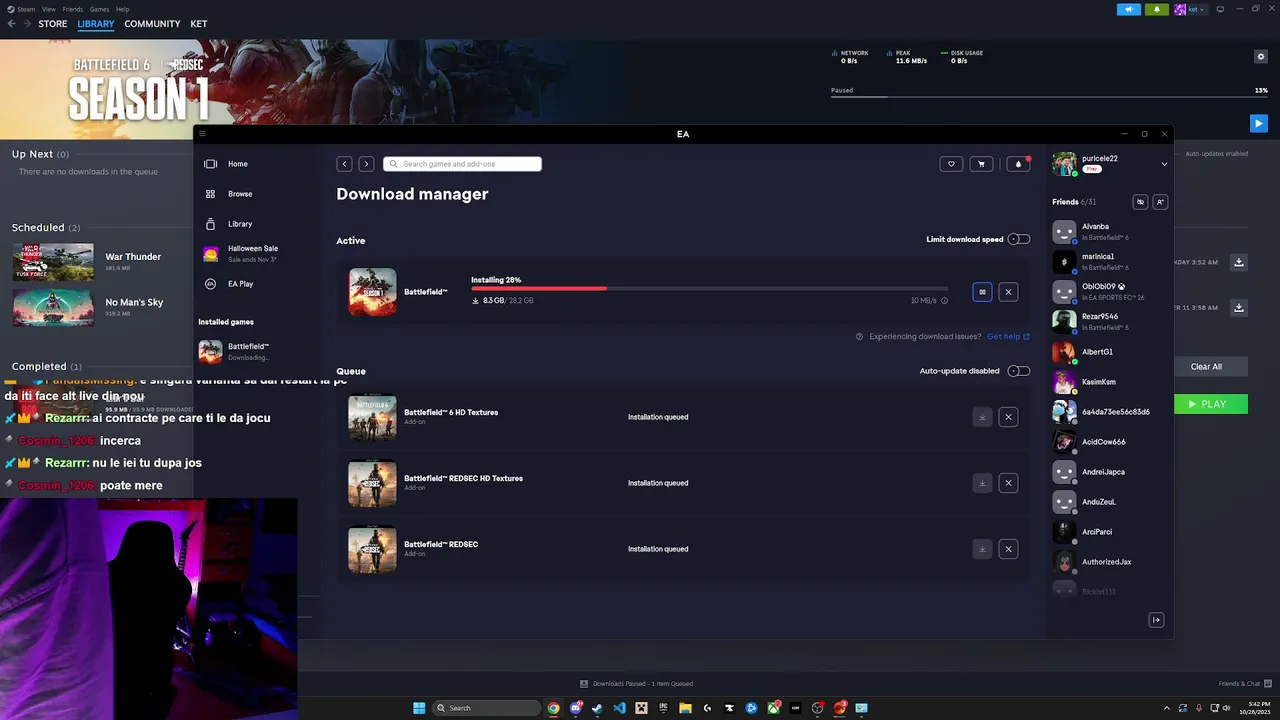The image size is (1280, 720).
Task: Cancel the active Battlefield download
Action: (1008, 292)
